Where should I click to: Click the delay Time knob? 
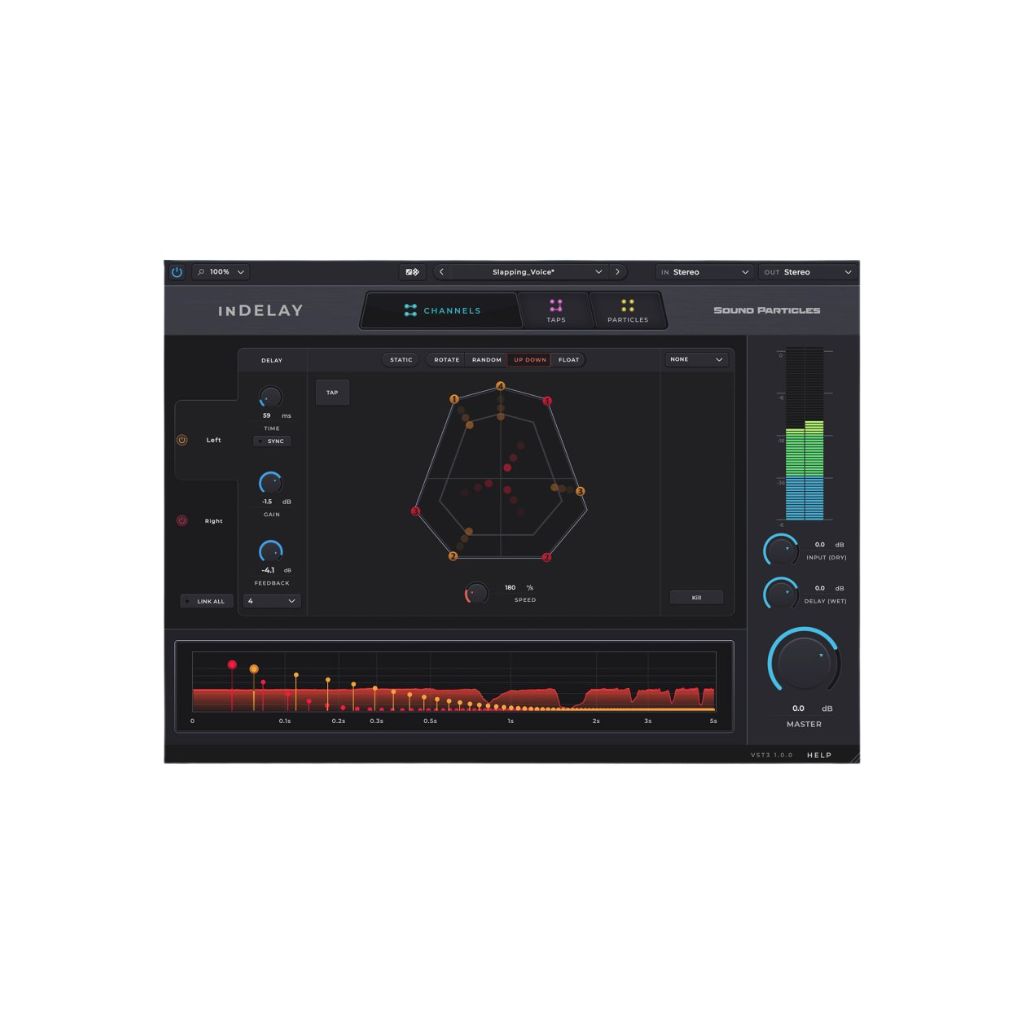[270, 397]
